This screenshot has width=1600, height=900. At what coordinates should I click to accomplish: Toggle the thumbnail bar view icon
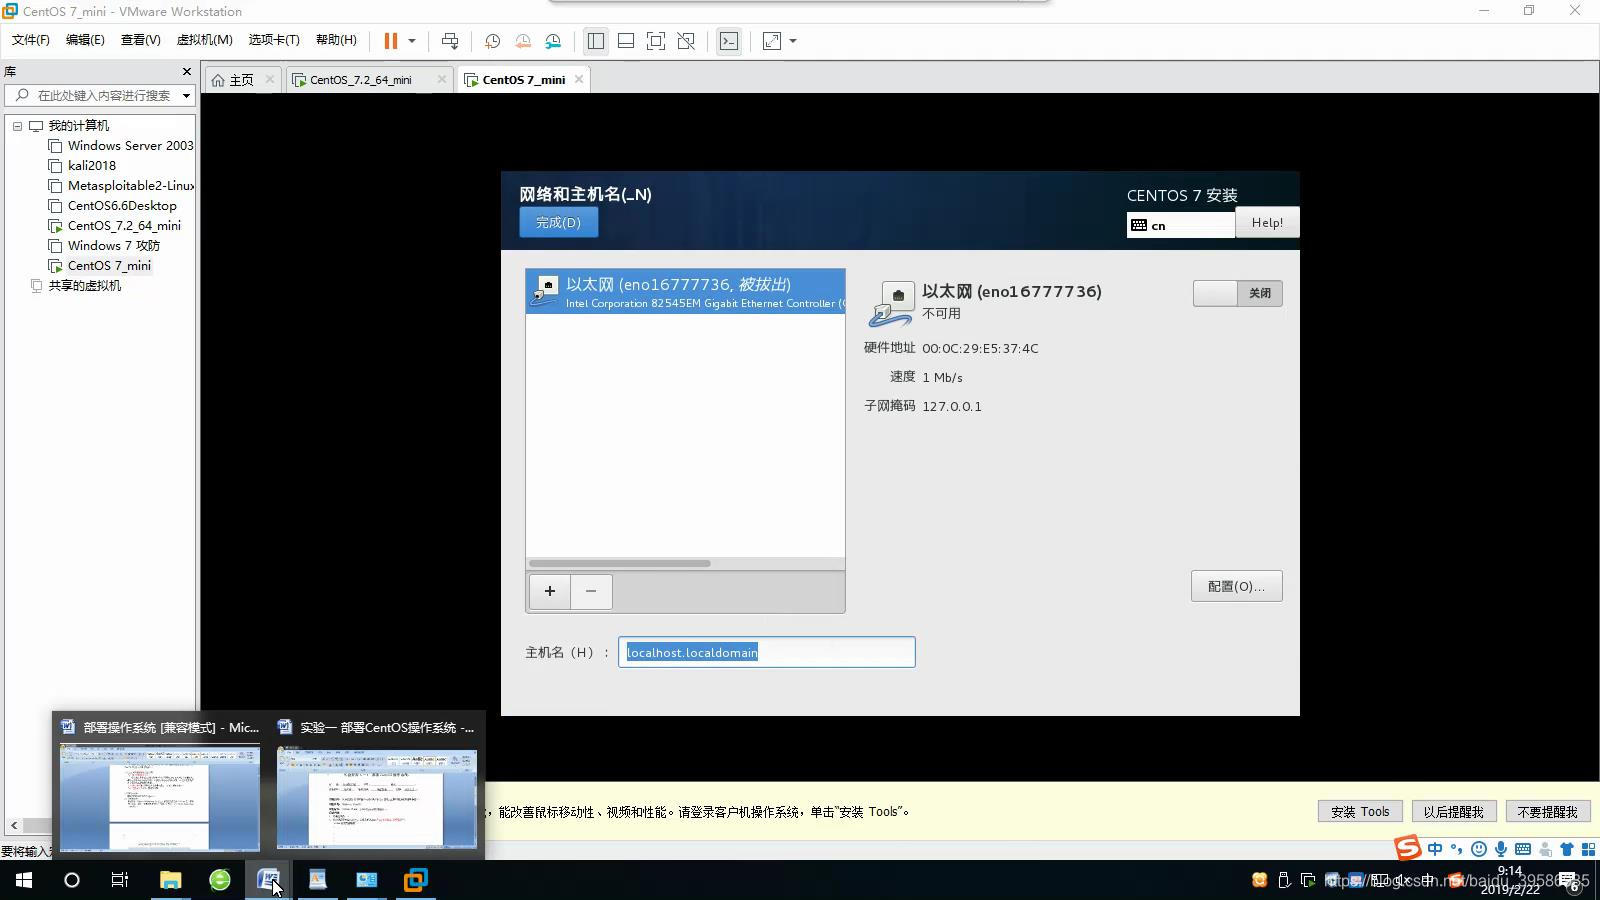pos(626,41)
